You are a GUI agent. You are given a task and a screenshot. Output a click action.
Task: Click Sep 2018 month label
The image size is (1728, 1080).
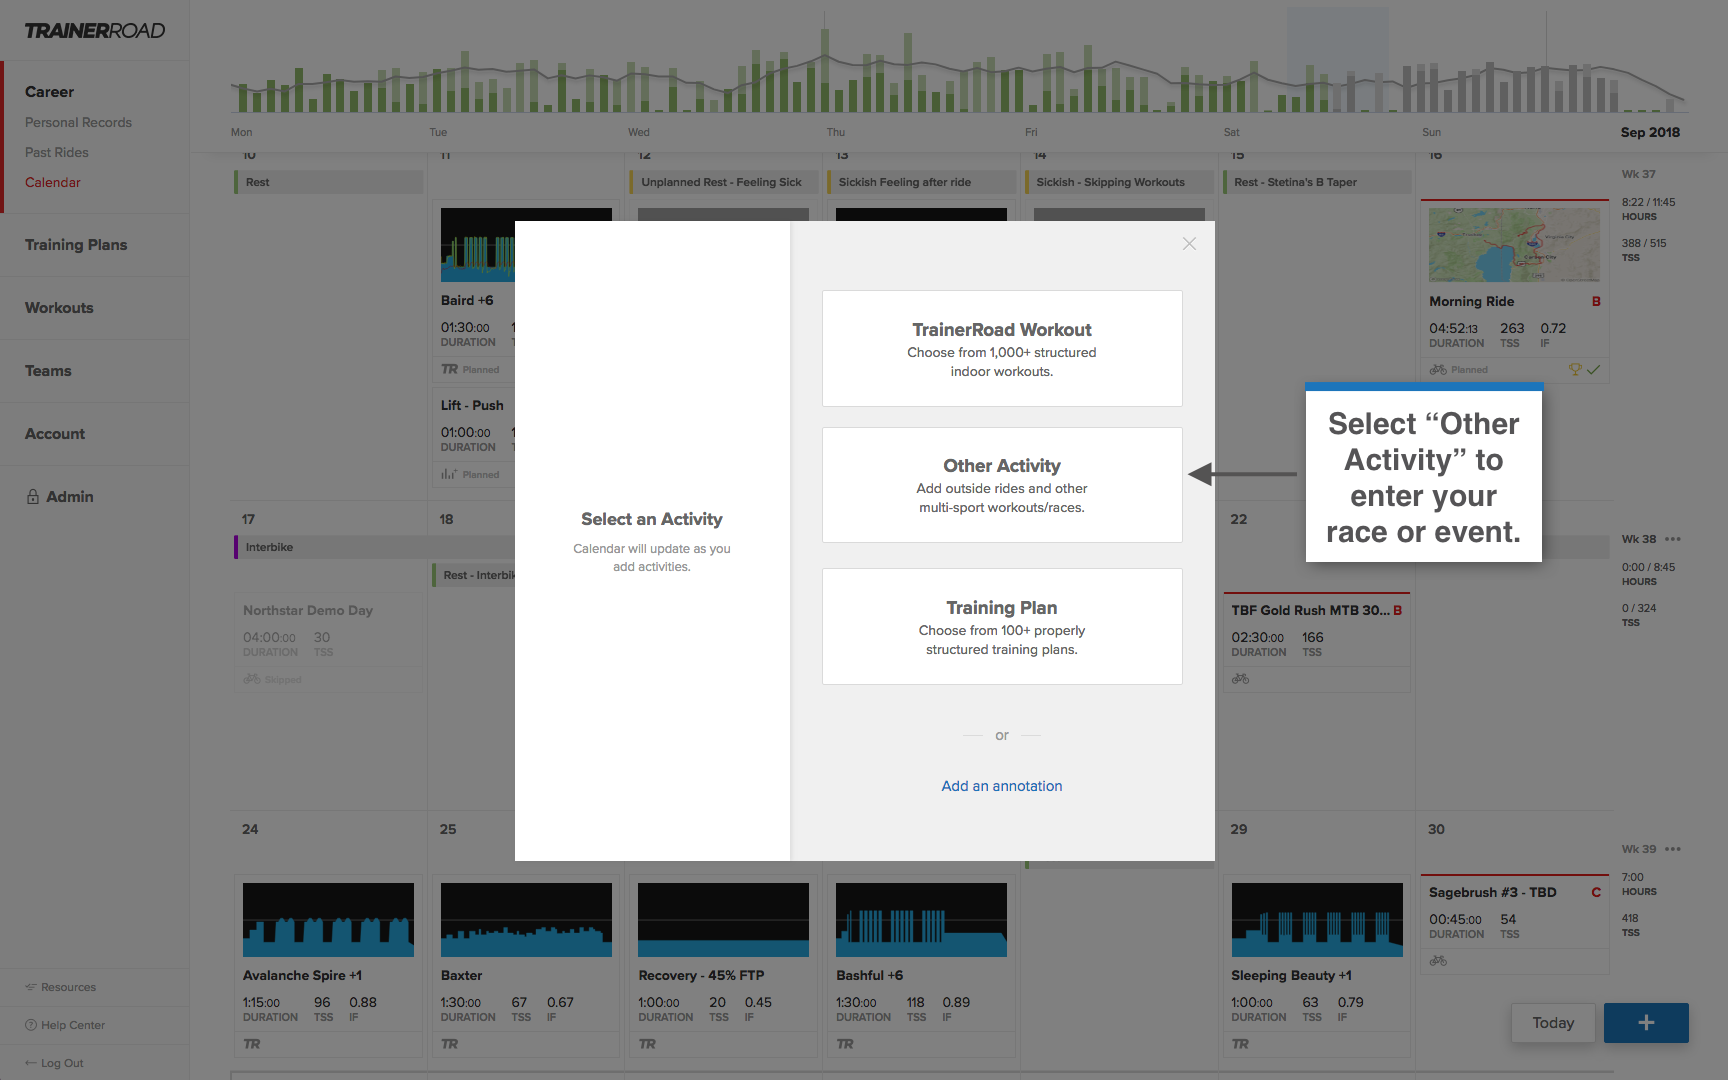1650,132
